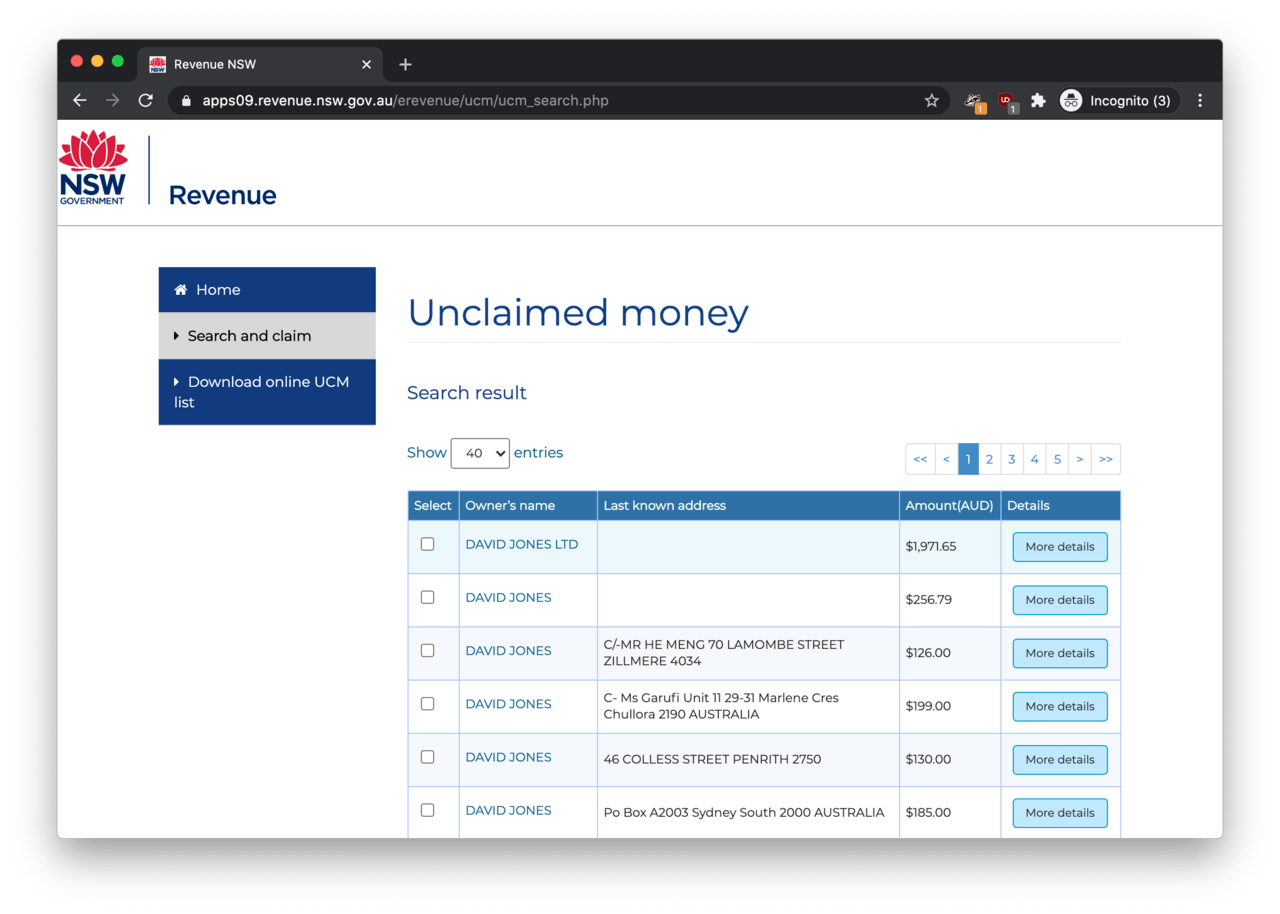This screenshot has height=914, width=1280.
Task: Go to results page 2
Action: point(989,459)
